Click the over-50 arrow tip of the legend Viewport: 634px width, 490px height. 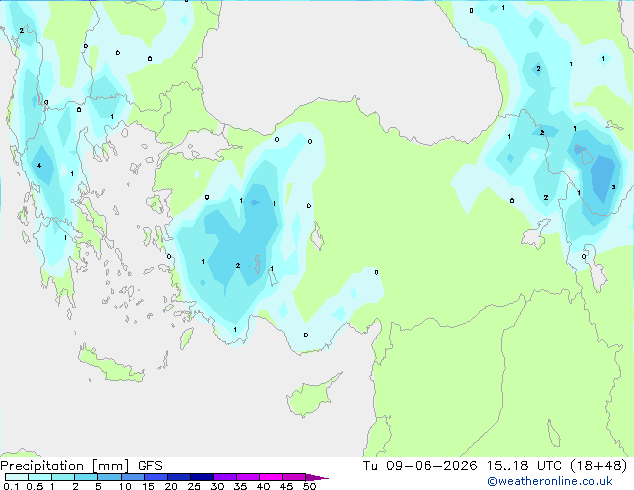(317, 477)
